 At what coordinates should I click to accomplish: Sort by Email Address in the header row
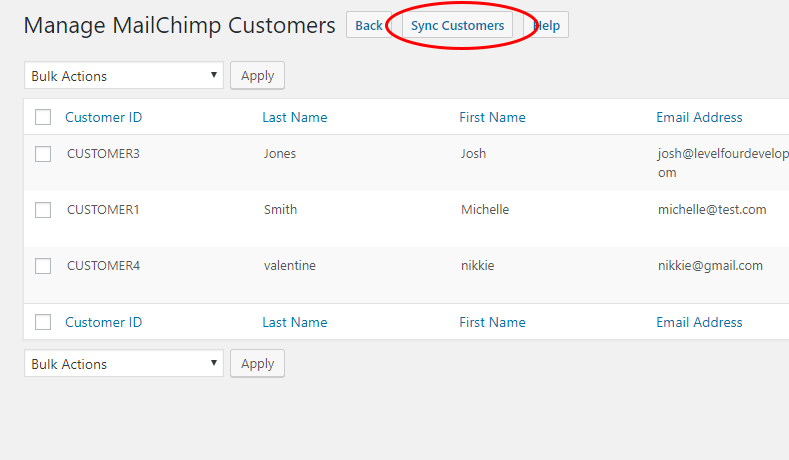[699, 118]
